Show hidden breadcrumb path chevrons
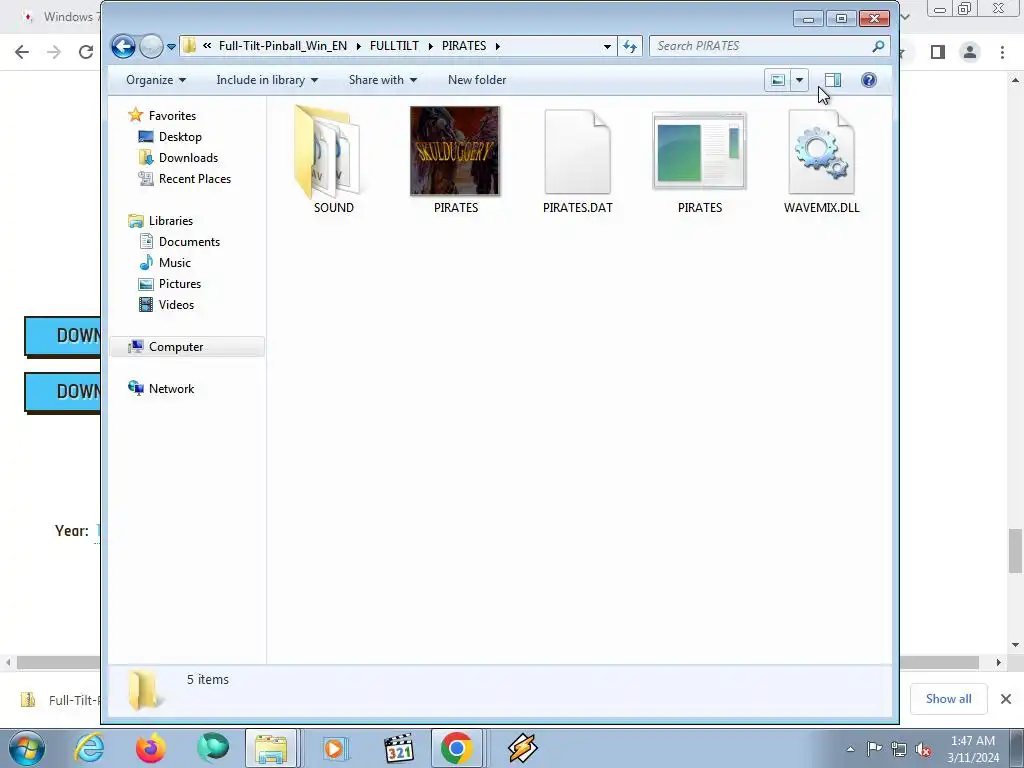 207,46
